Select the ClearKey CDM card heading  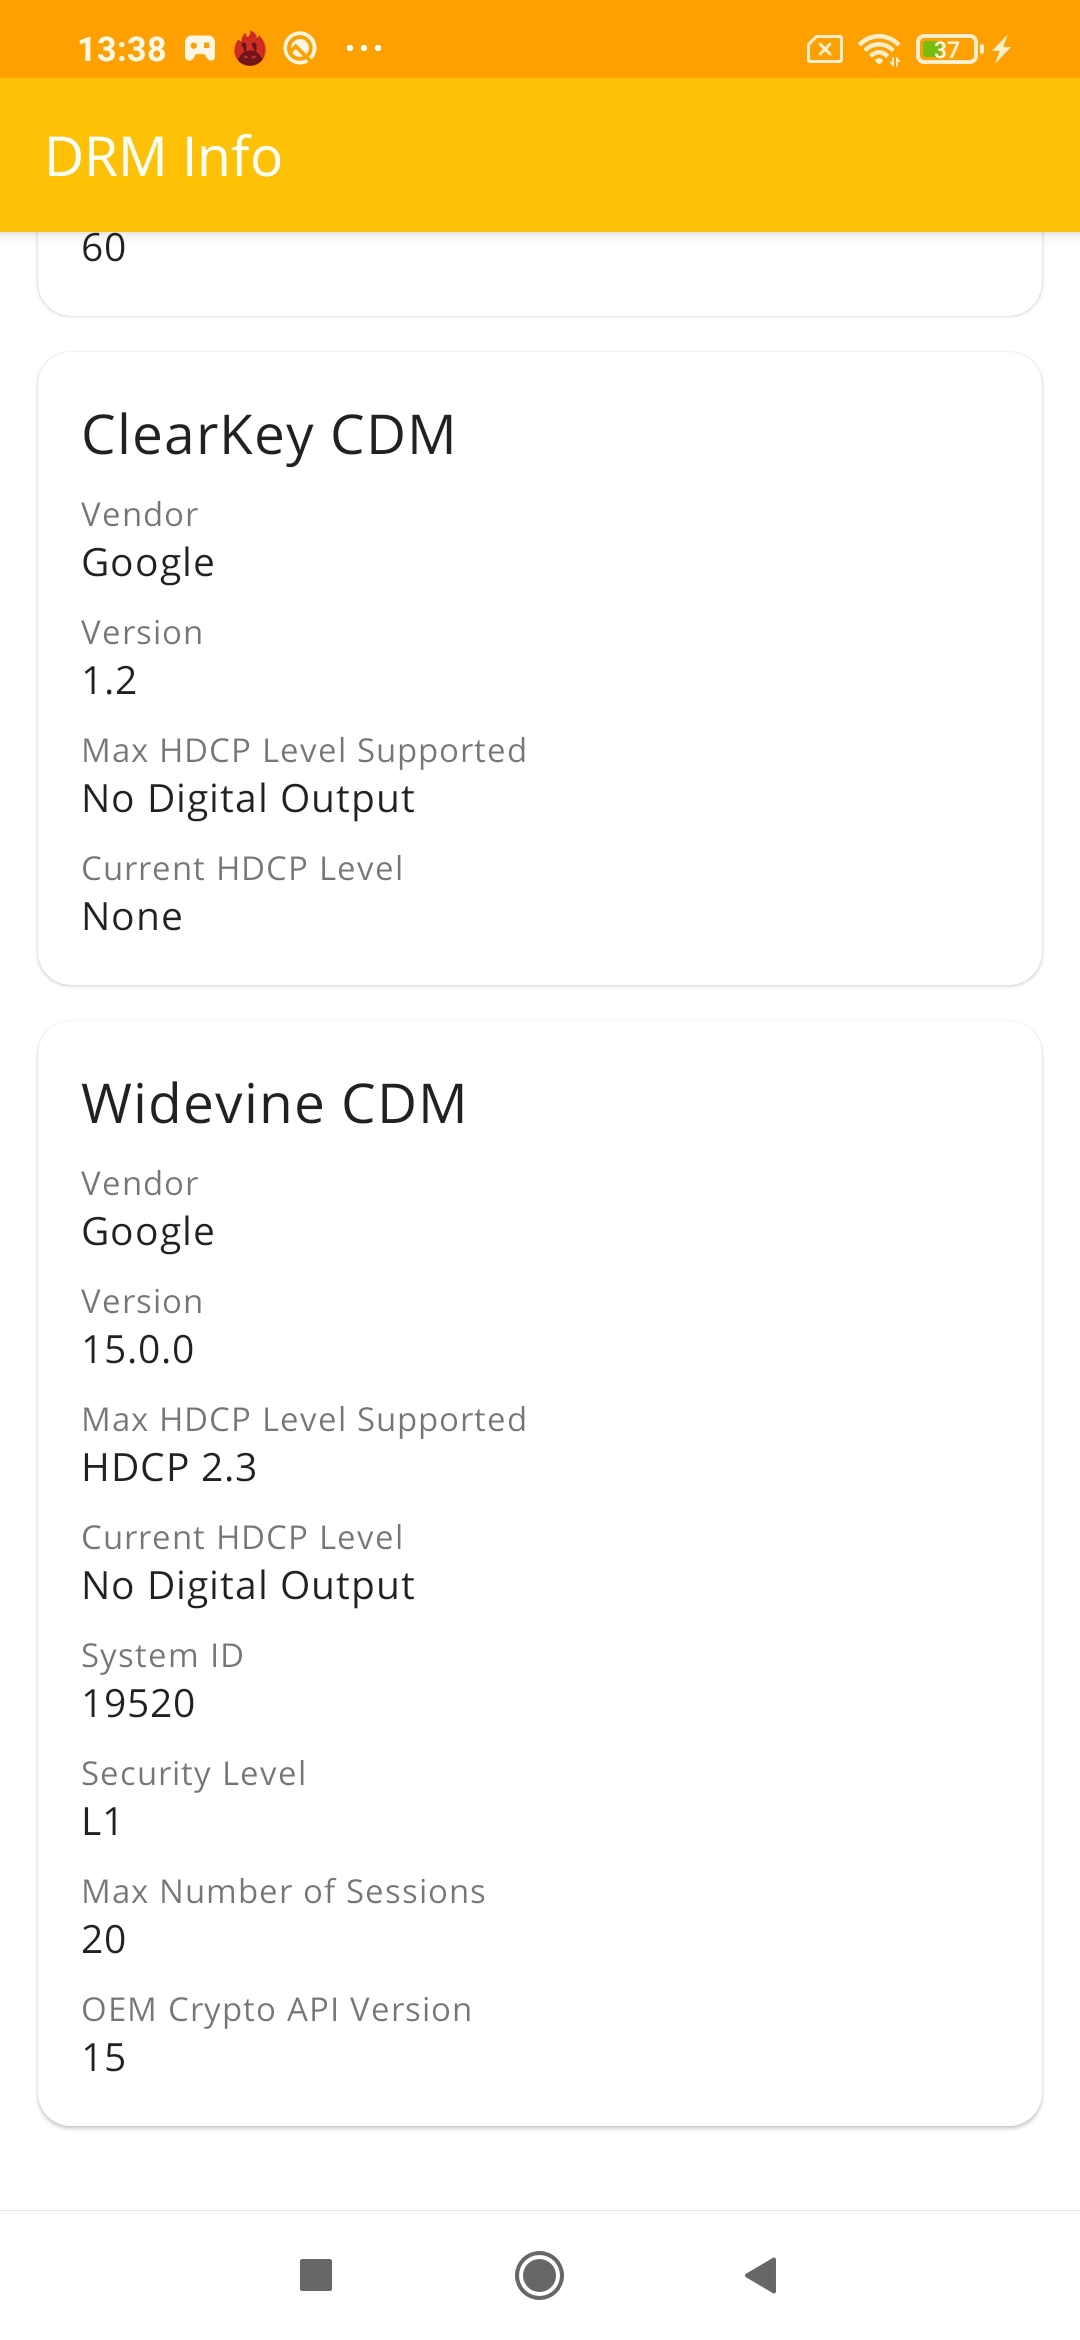[269, 435]
